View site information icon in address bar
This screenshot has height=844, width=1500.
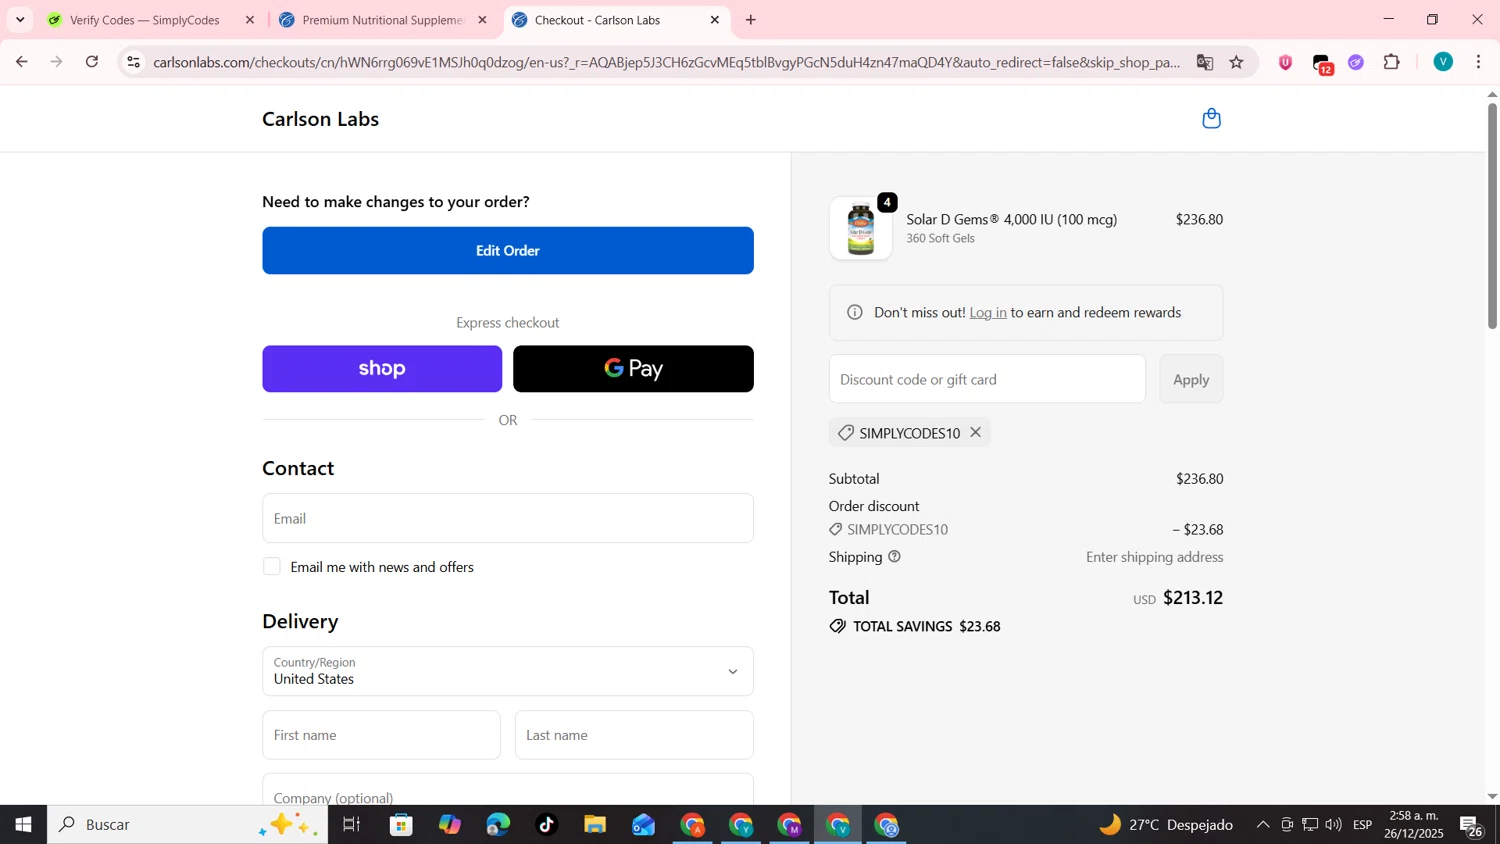(133, 62)
